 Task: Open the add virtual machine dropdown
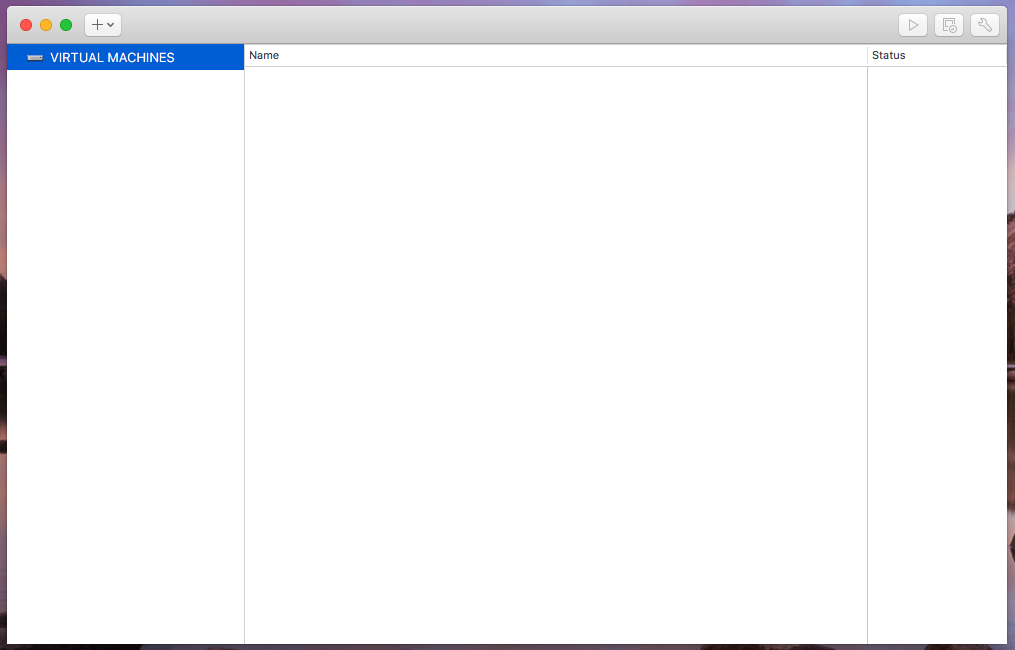[103, 25]
